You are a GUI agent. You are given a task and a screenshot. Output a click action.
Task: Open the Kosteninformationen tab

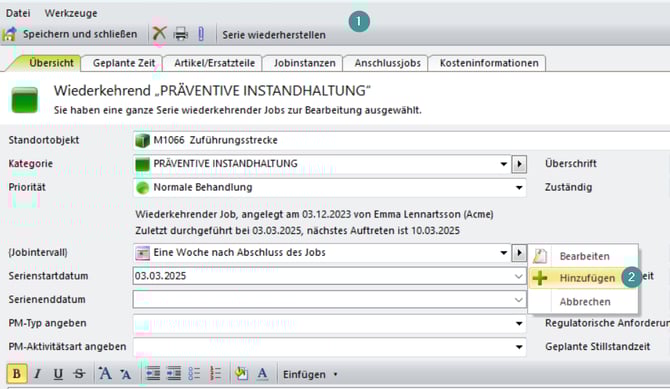point(489,63)
